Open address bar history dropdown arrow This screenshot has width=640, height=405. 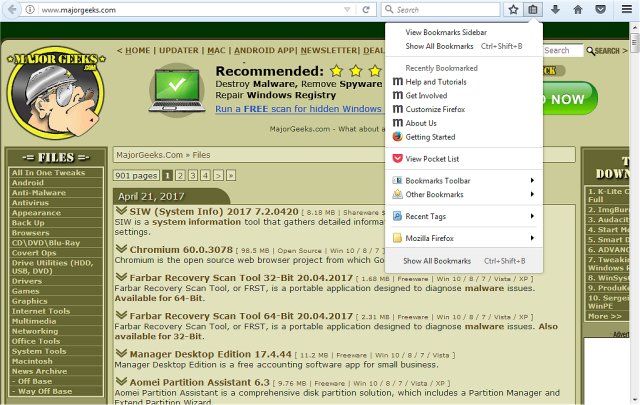pyautogui.click(x=347, y=10)
